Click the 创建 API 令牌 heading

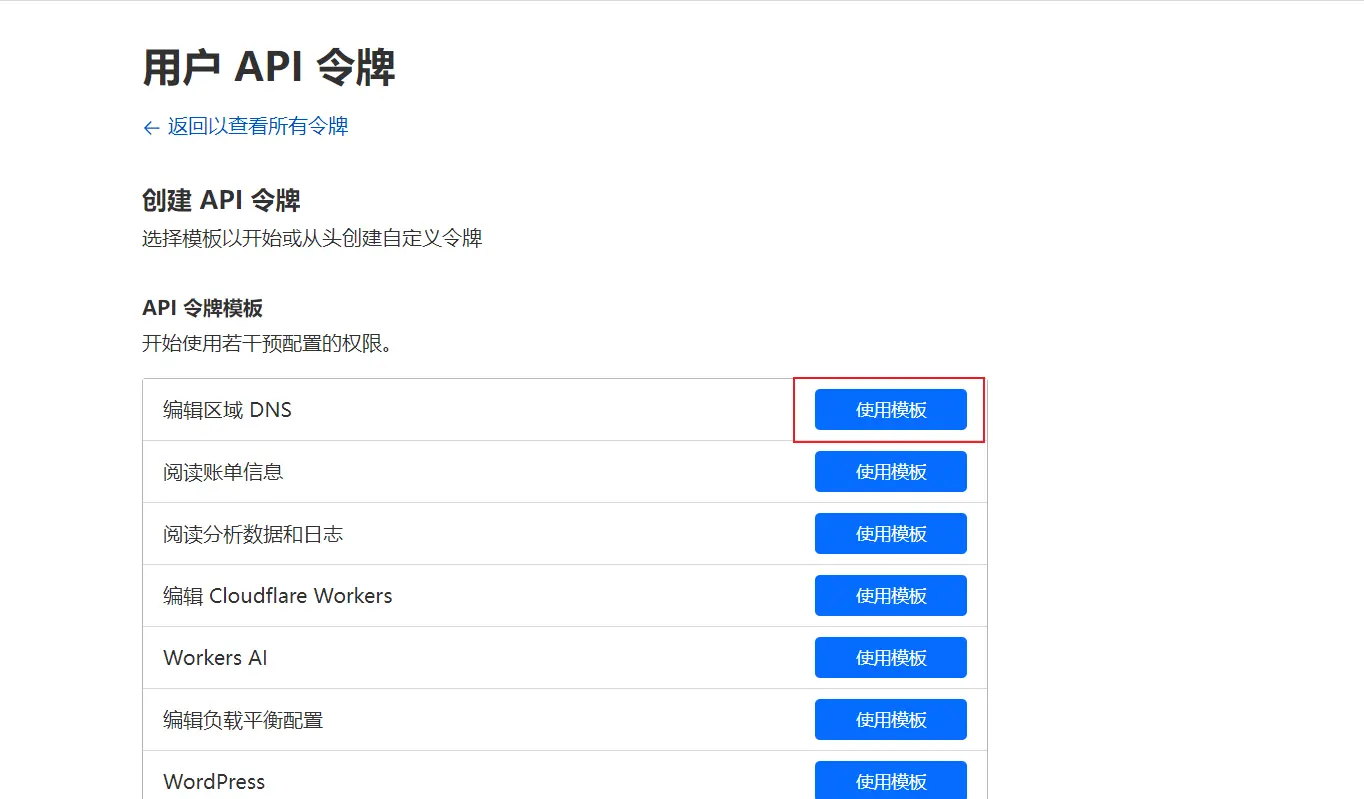point(221,200)
